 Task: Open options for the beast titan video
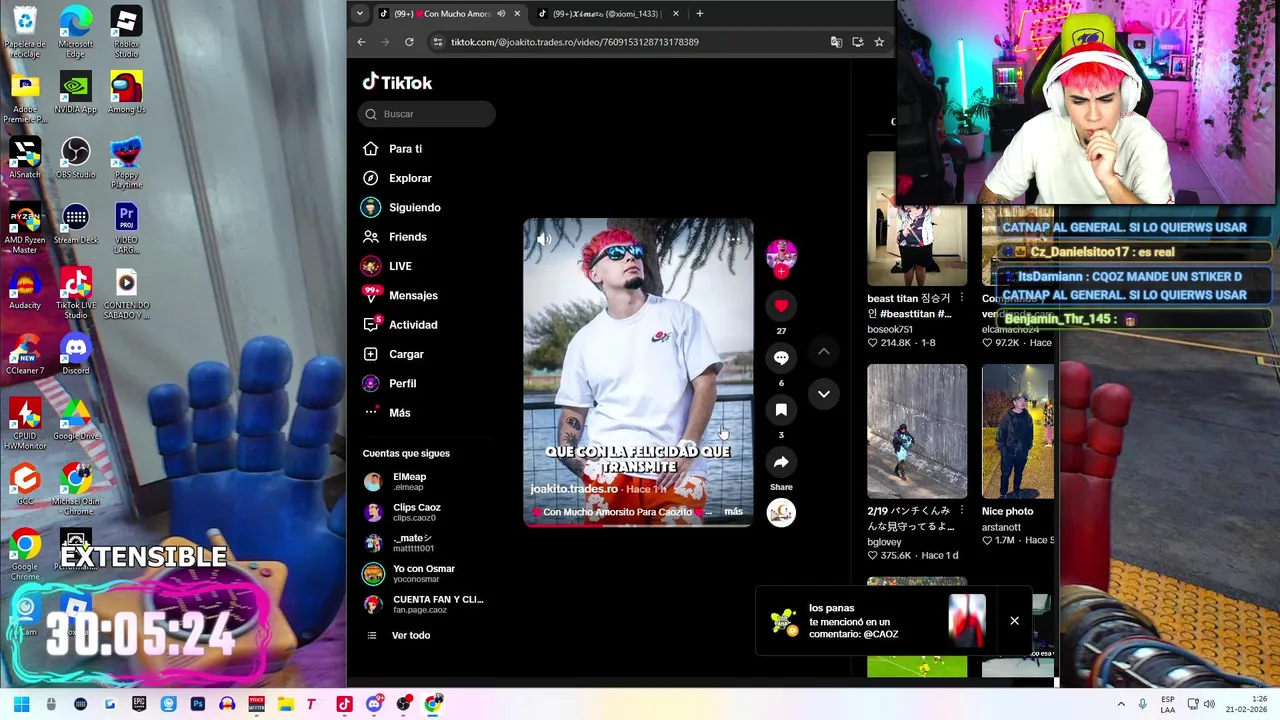(961, 298)
